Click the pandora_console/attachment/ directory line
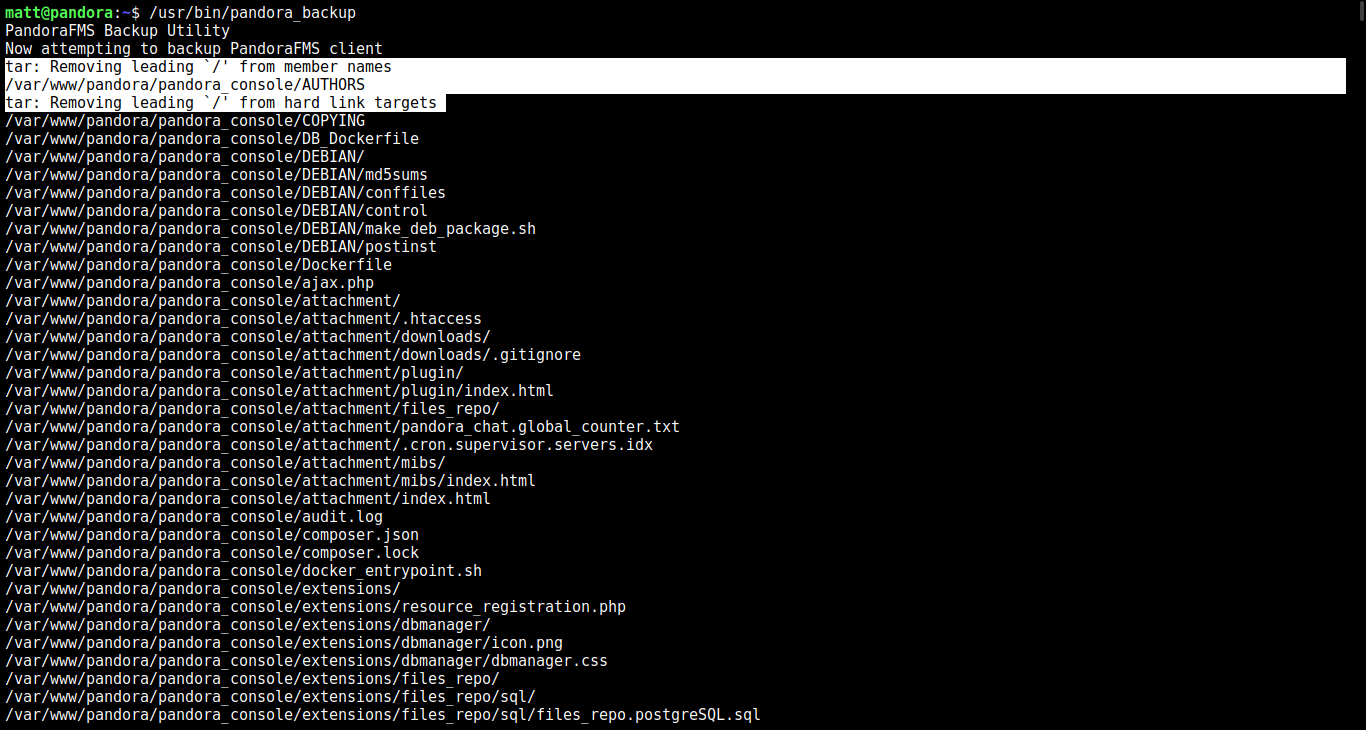The height and width of the screenshot is (730, 1366). (x=203, y=301)
